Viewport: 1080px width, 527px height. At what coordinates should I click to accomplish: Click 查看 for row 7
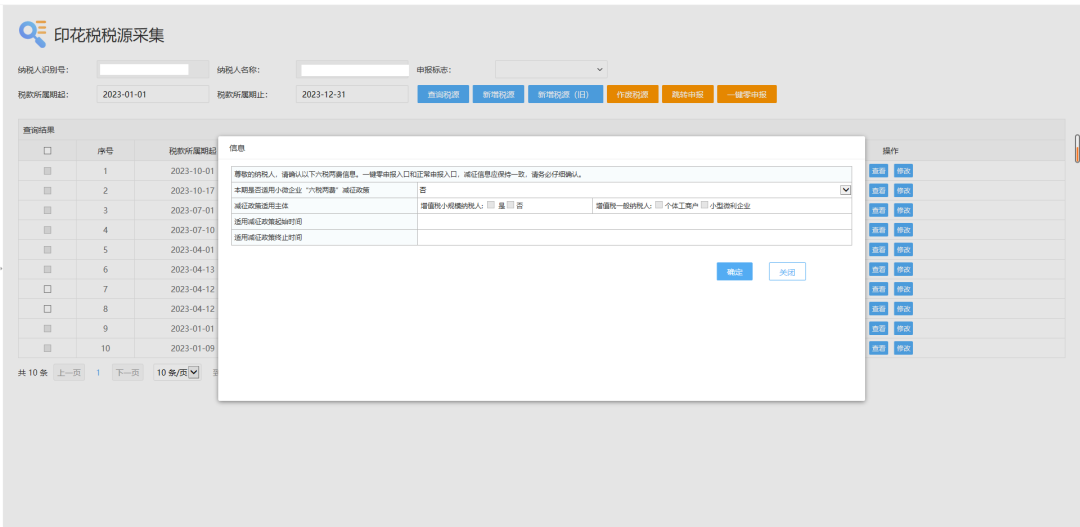878,289
